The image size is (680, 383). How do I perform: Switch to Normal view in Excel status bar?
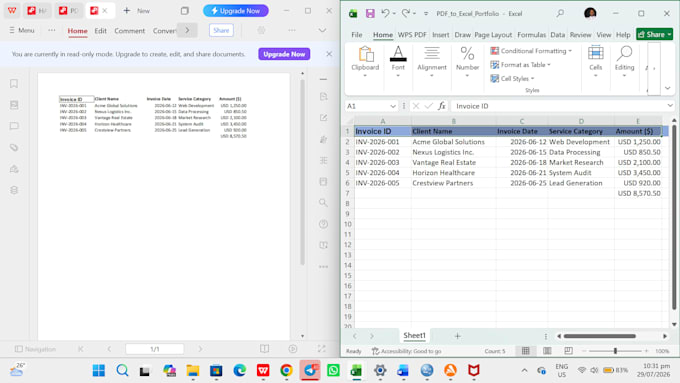[x=526, y=351]
